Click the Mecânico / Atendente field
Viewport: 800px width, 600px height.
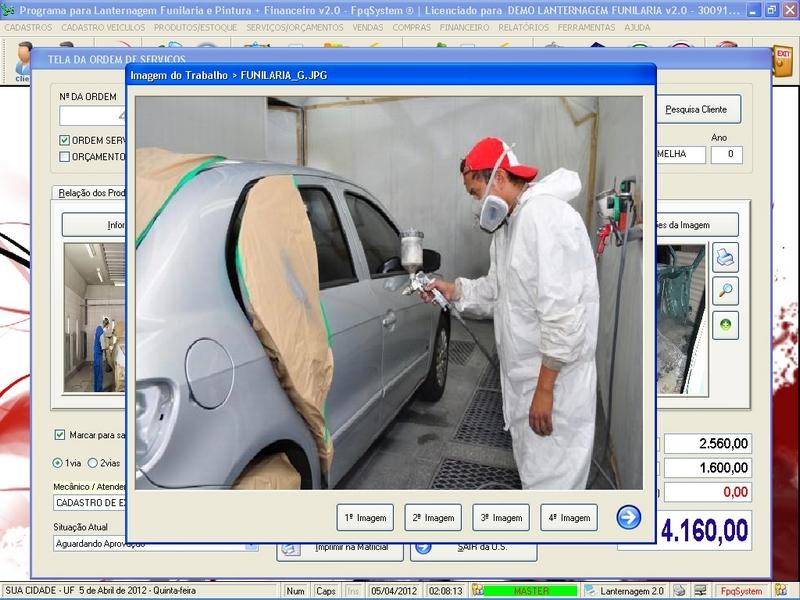click(90, 503)
